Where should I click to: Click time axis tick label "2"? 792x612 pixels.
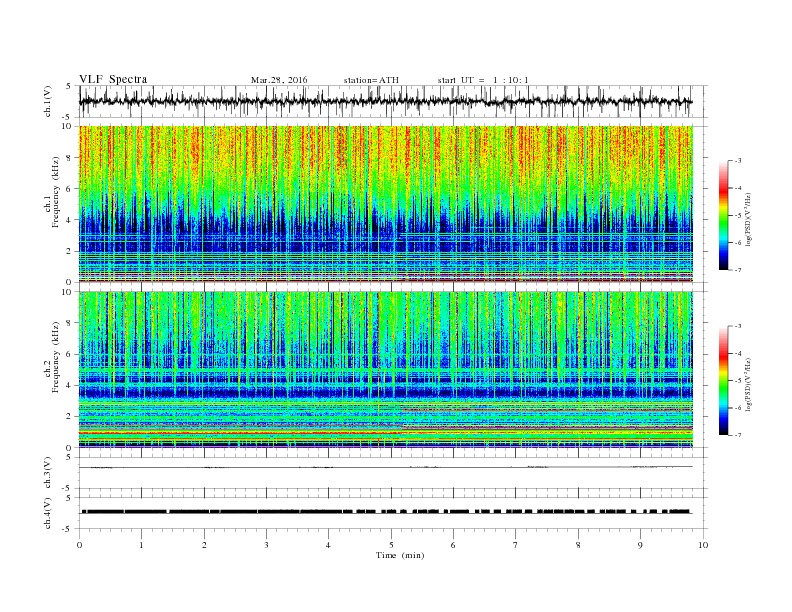pyautogui.click(x=204, y=545)
